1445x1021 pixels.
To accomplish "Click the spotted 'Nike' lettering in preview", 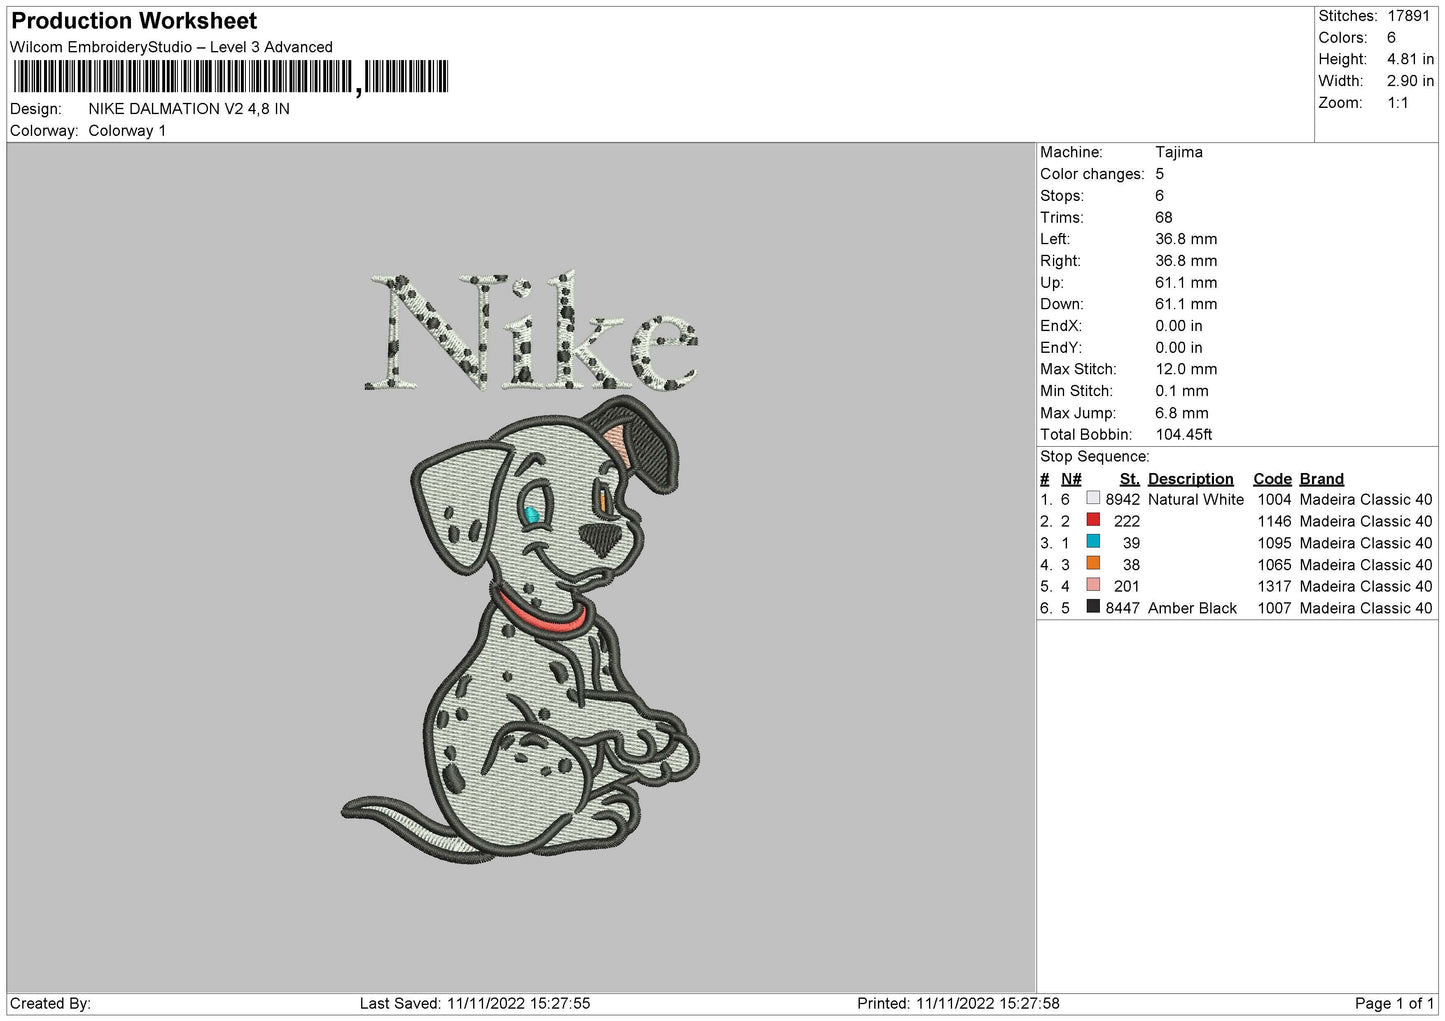I will (x=531, y=331).
